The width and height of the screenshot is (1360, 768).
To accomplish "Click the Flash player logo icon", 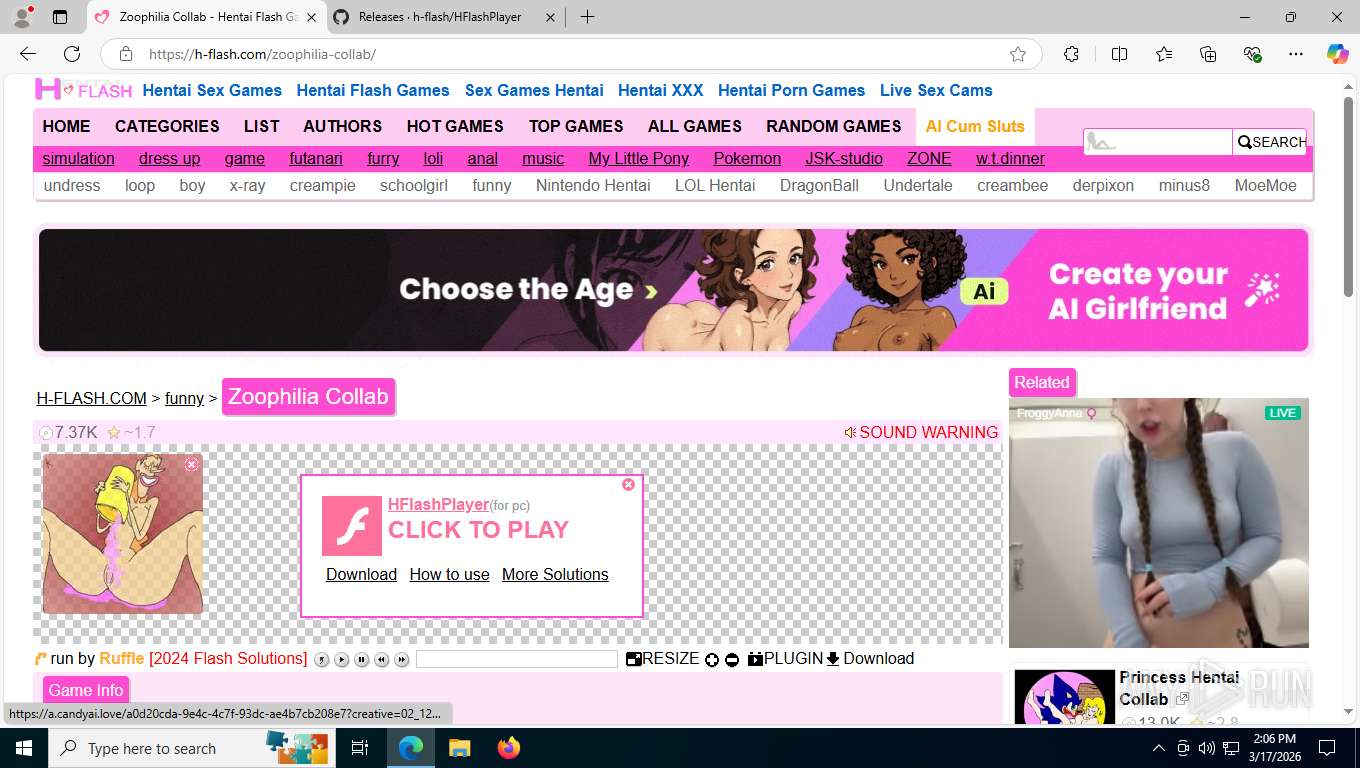I will 352,525.
